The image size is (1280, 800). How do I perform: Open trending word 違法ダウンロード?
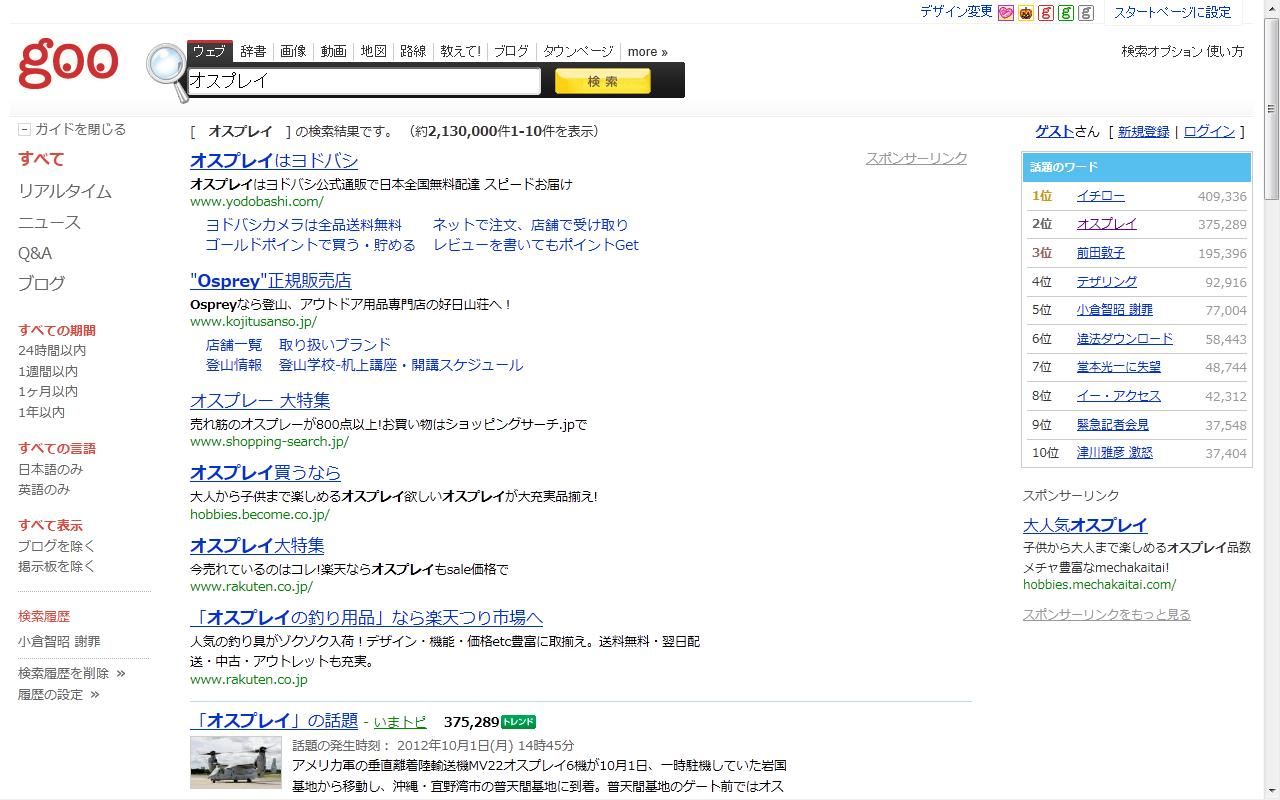[x=1124, y=339]
